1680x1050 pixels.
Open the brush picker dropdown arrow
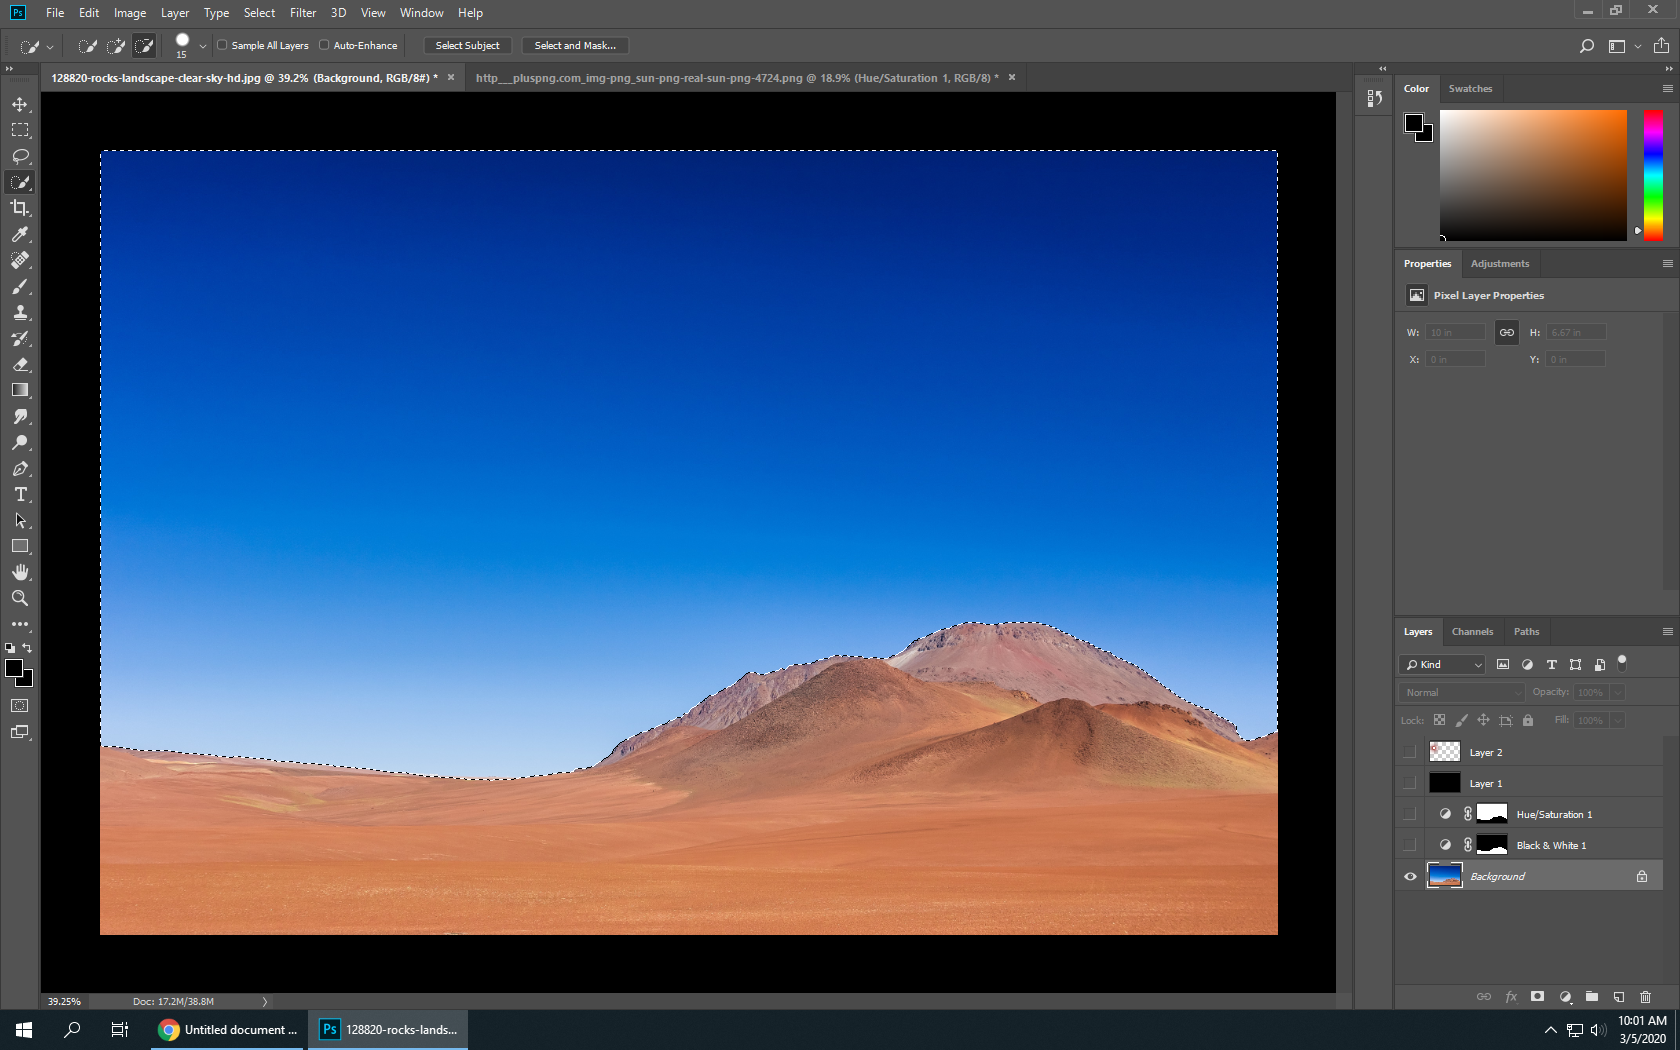point(203,46)
